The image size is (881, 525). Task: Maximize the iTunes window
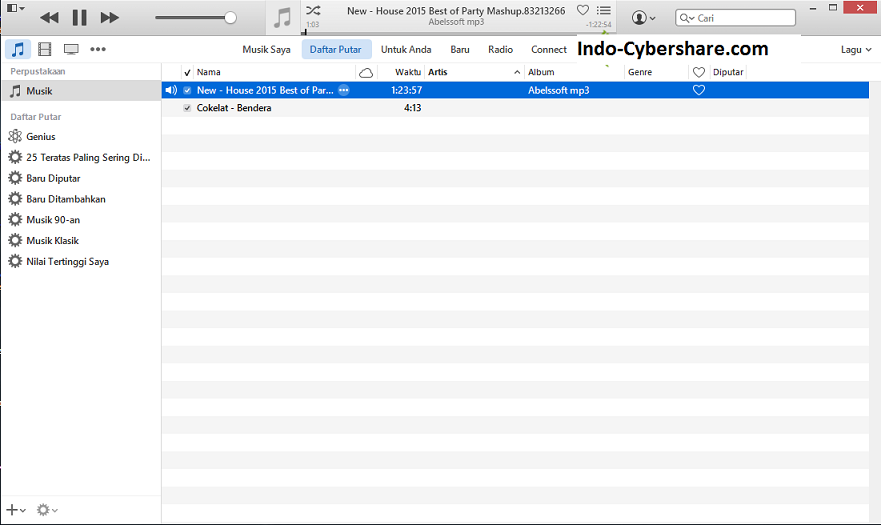tap(833, 8)
